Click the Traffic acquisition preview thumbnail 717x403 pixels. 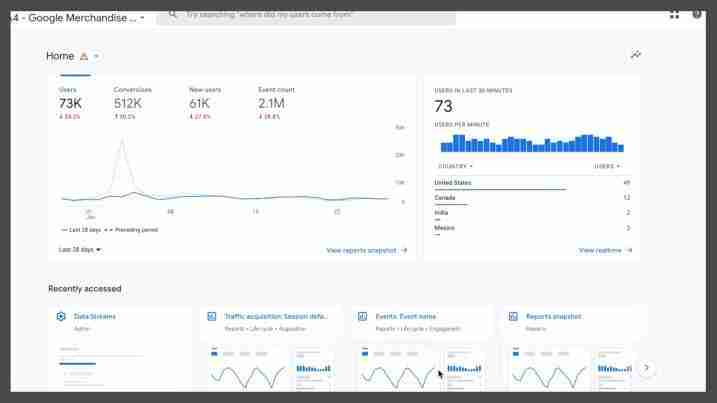[271, 368]
